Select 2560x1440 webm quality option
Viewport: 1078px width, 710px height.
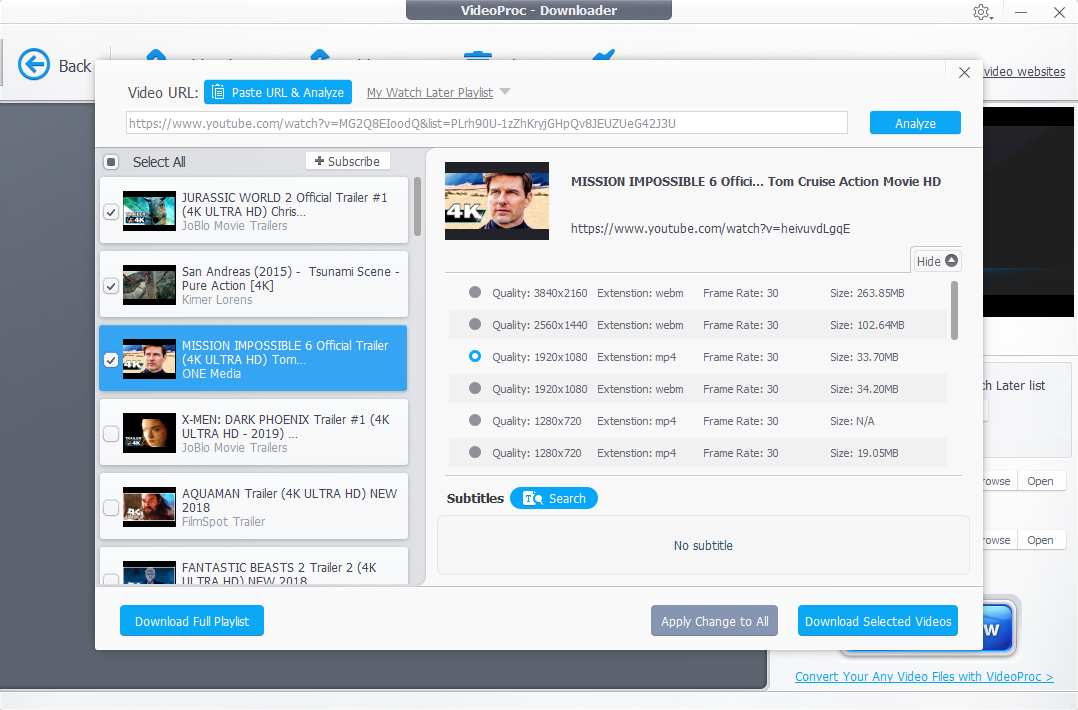pyautogui.click(x=474, y=324)
